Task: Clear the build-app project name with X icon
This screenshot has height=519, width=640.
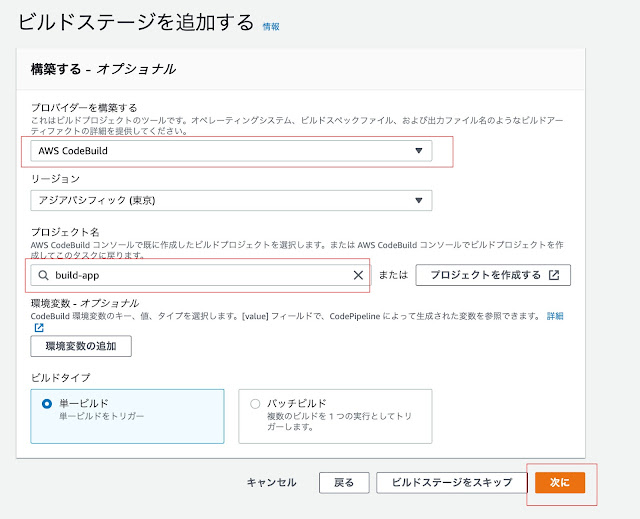Action: tap(358, 275)
